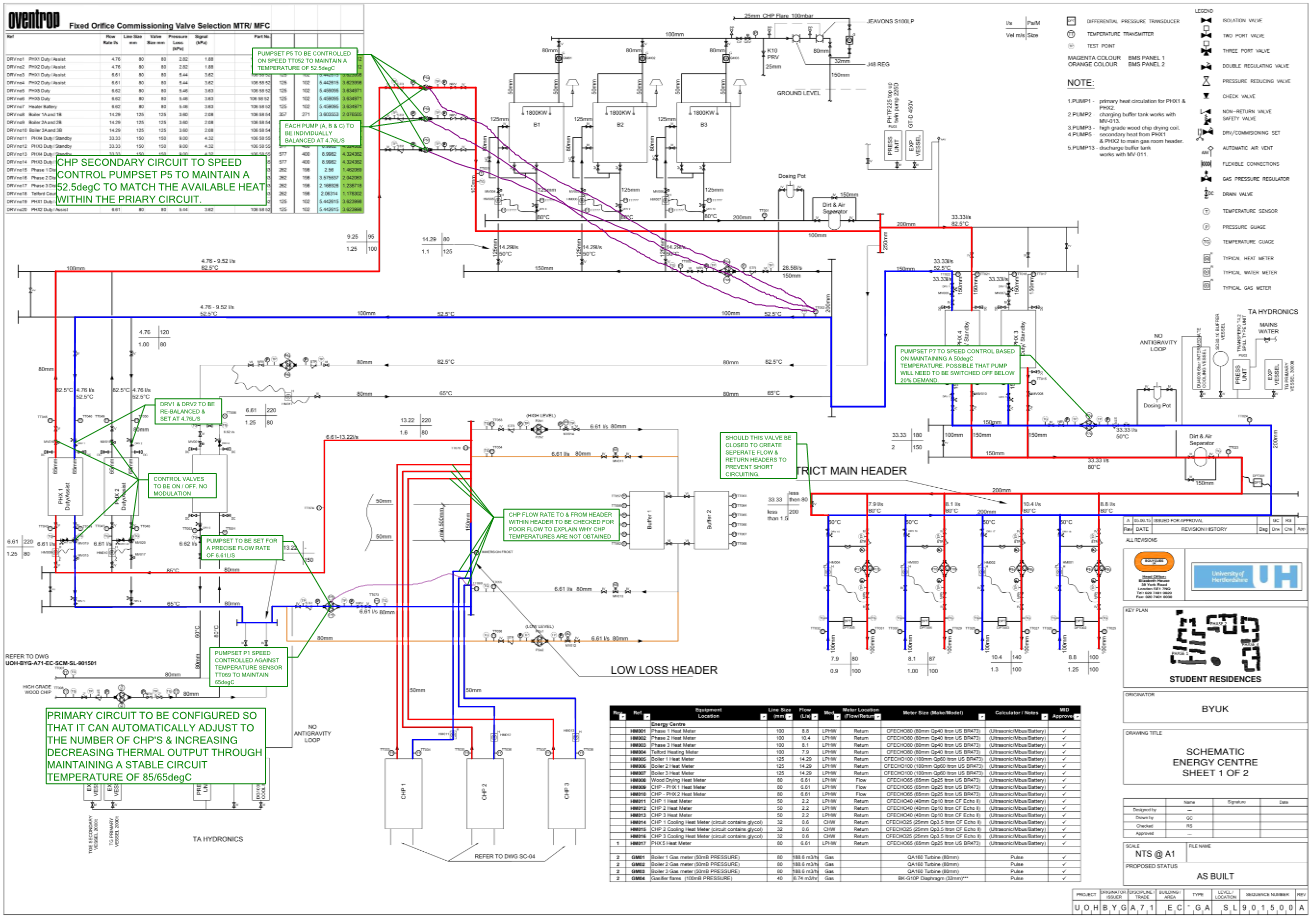Click the Non-Return Valve legend symbol
Screen dimensions: 1312x919
pos(1205,111)
